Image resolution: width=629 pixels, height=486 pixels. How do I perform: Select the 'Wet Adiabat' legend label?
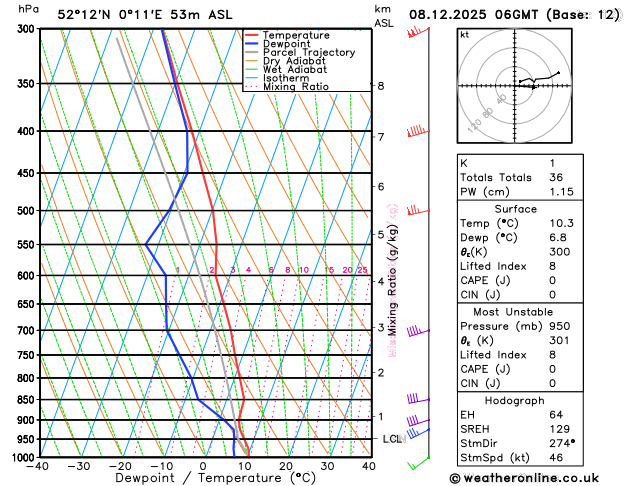click(295, 69)
